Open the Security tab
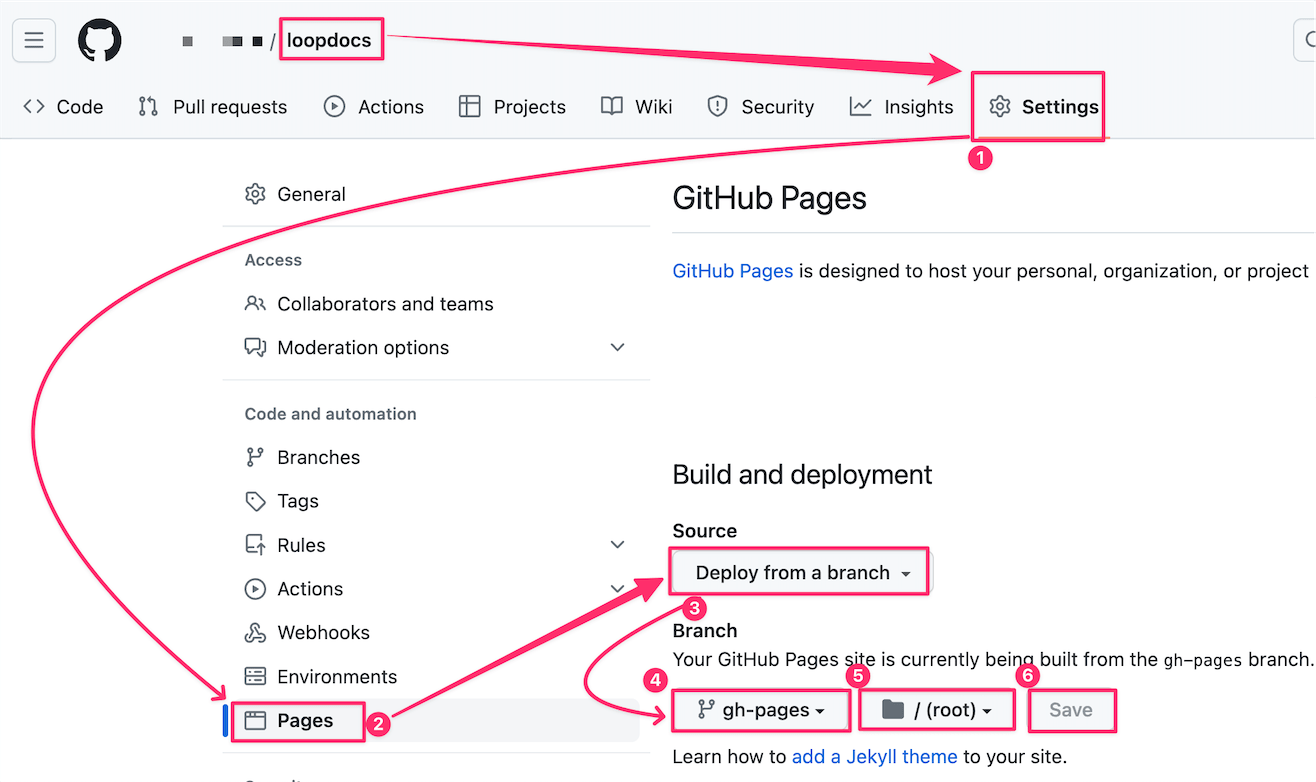The image size is (1316, 782). pyautogui.click(x=760, y=107)
